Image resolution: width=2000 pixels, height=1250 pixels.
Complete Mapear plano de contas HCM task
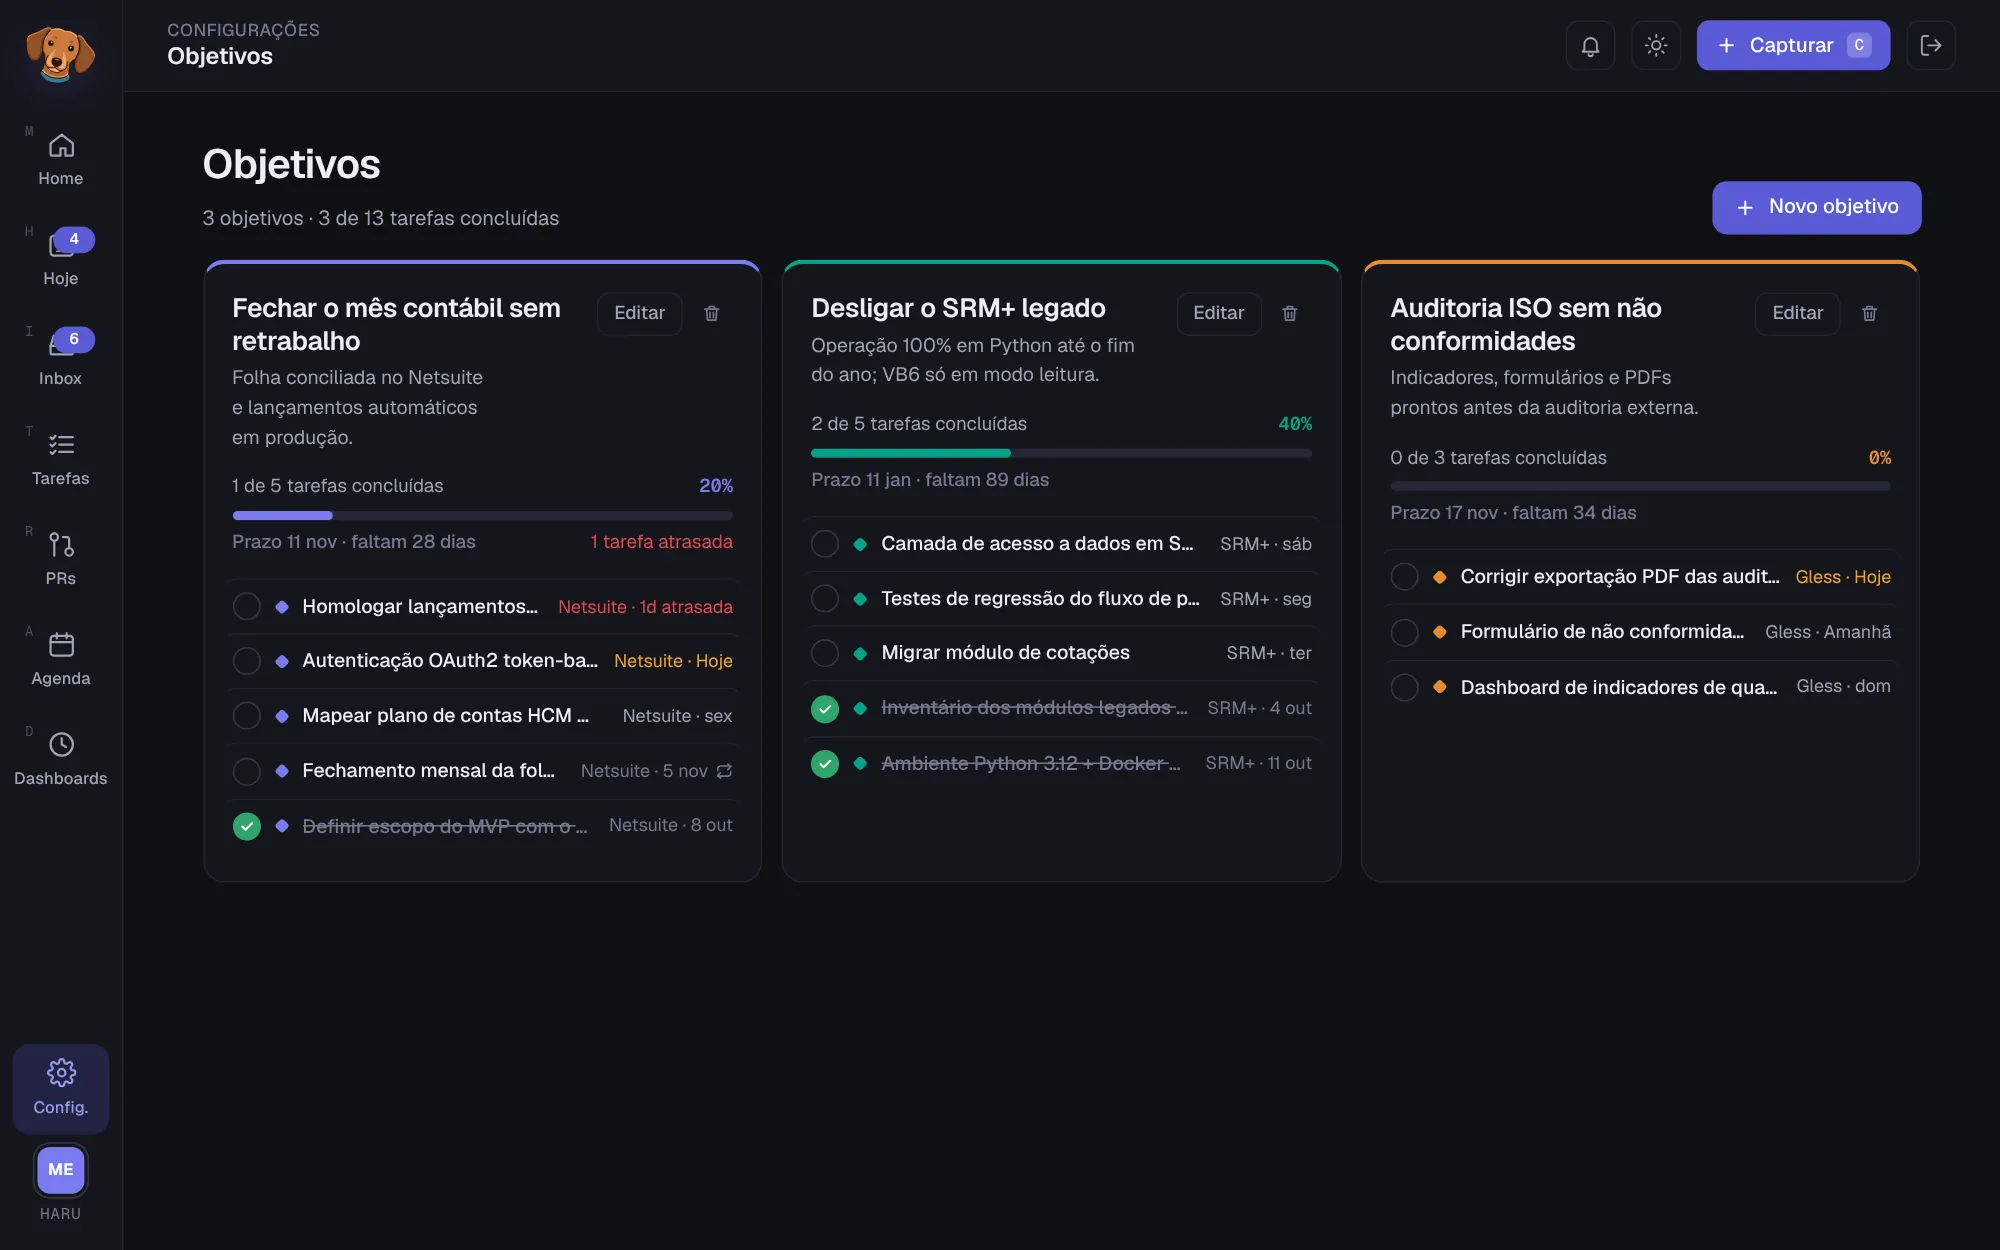(247, 716)
